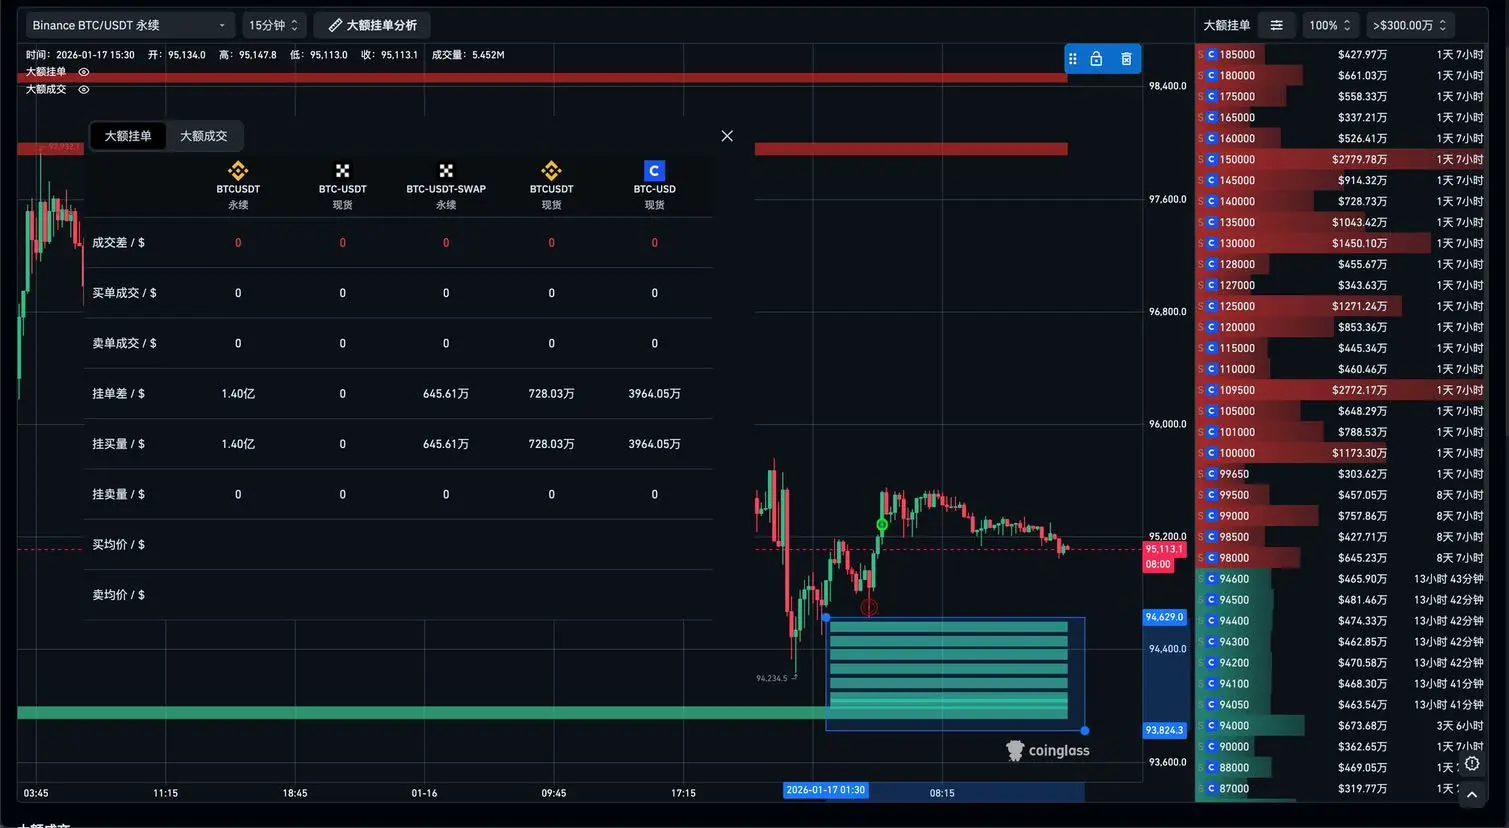Click the 1.40亿 value in the 挂单差 row
Image resolution: width=1509 pixels, height=828 pixels.
[x=238, y=394]
